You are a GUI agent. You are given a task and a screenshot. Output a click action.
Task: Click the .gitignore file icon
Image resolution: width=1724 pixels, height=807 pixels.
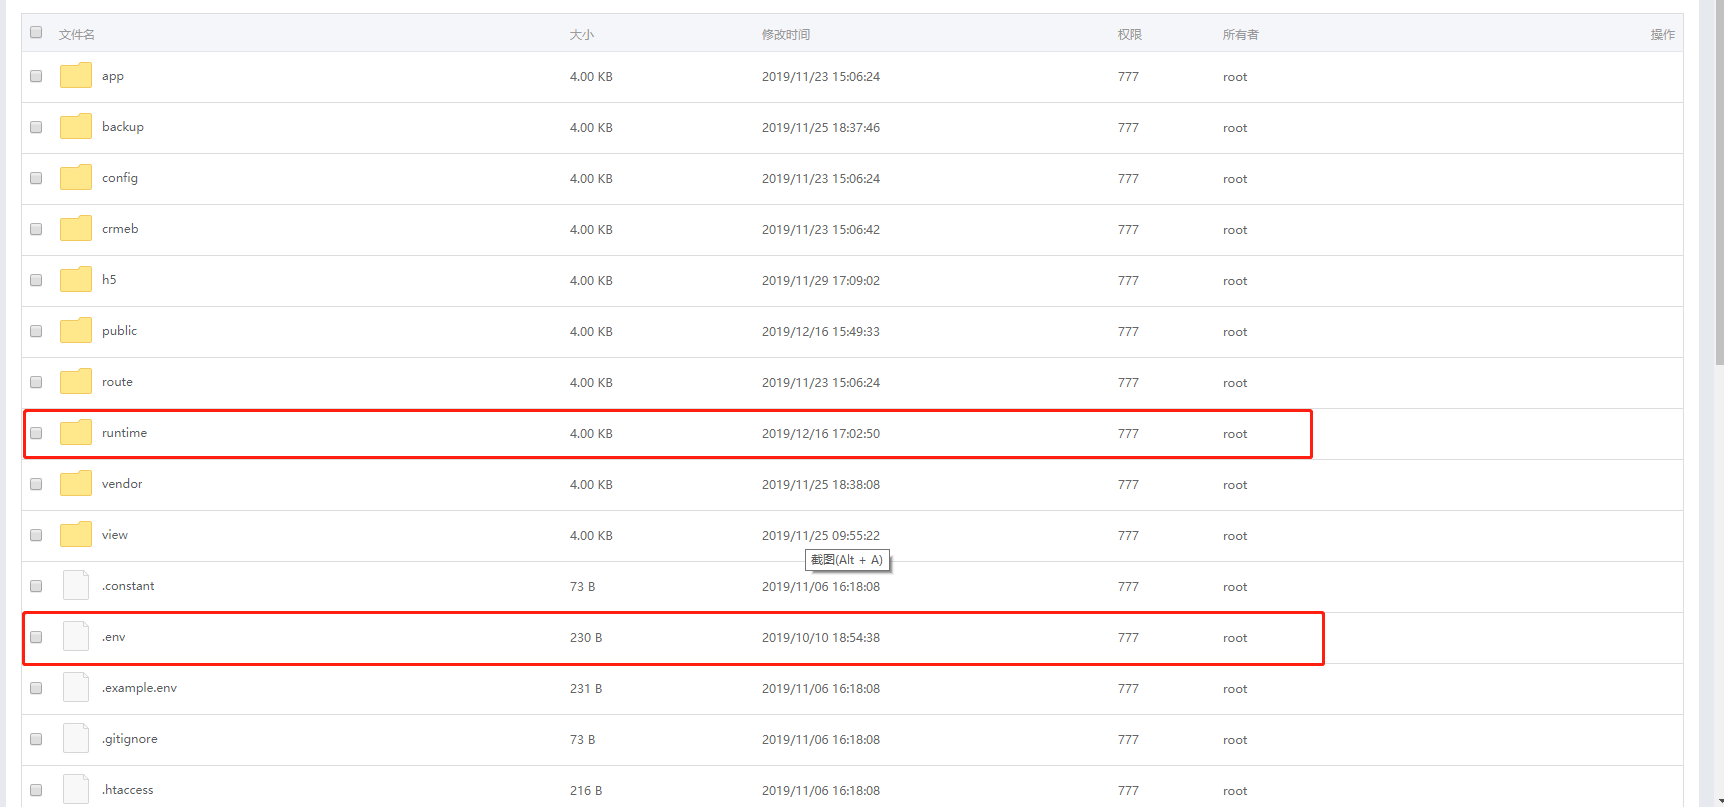76,738
